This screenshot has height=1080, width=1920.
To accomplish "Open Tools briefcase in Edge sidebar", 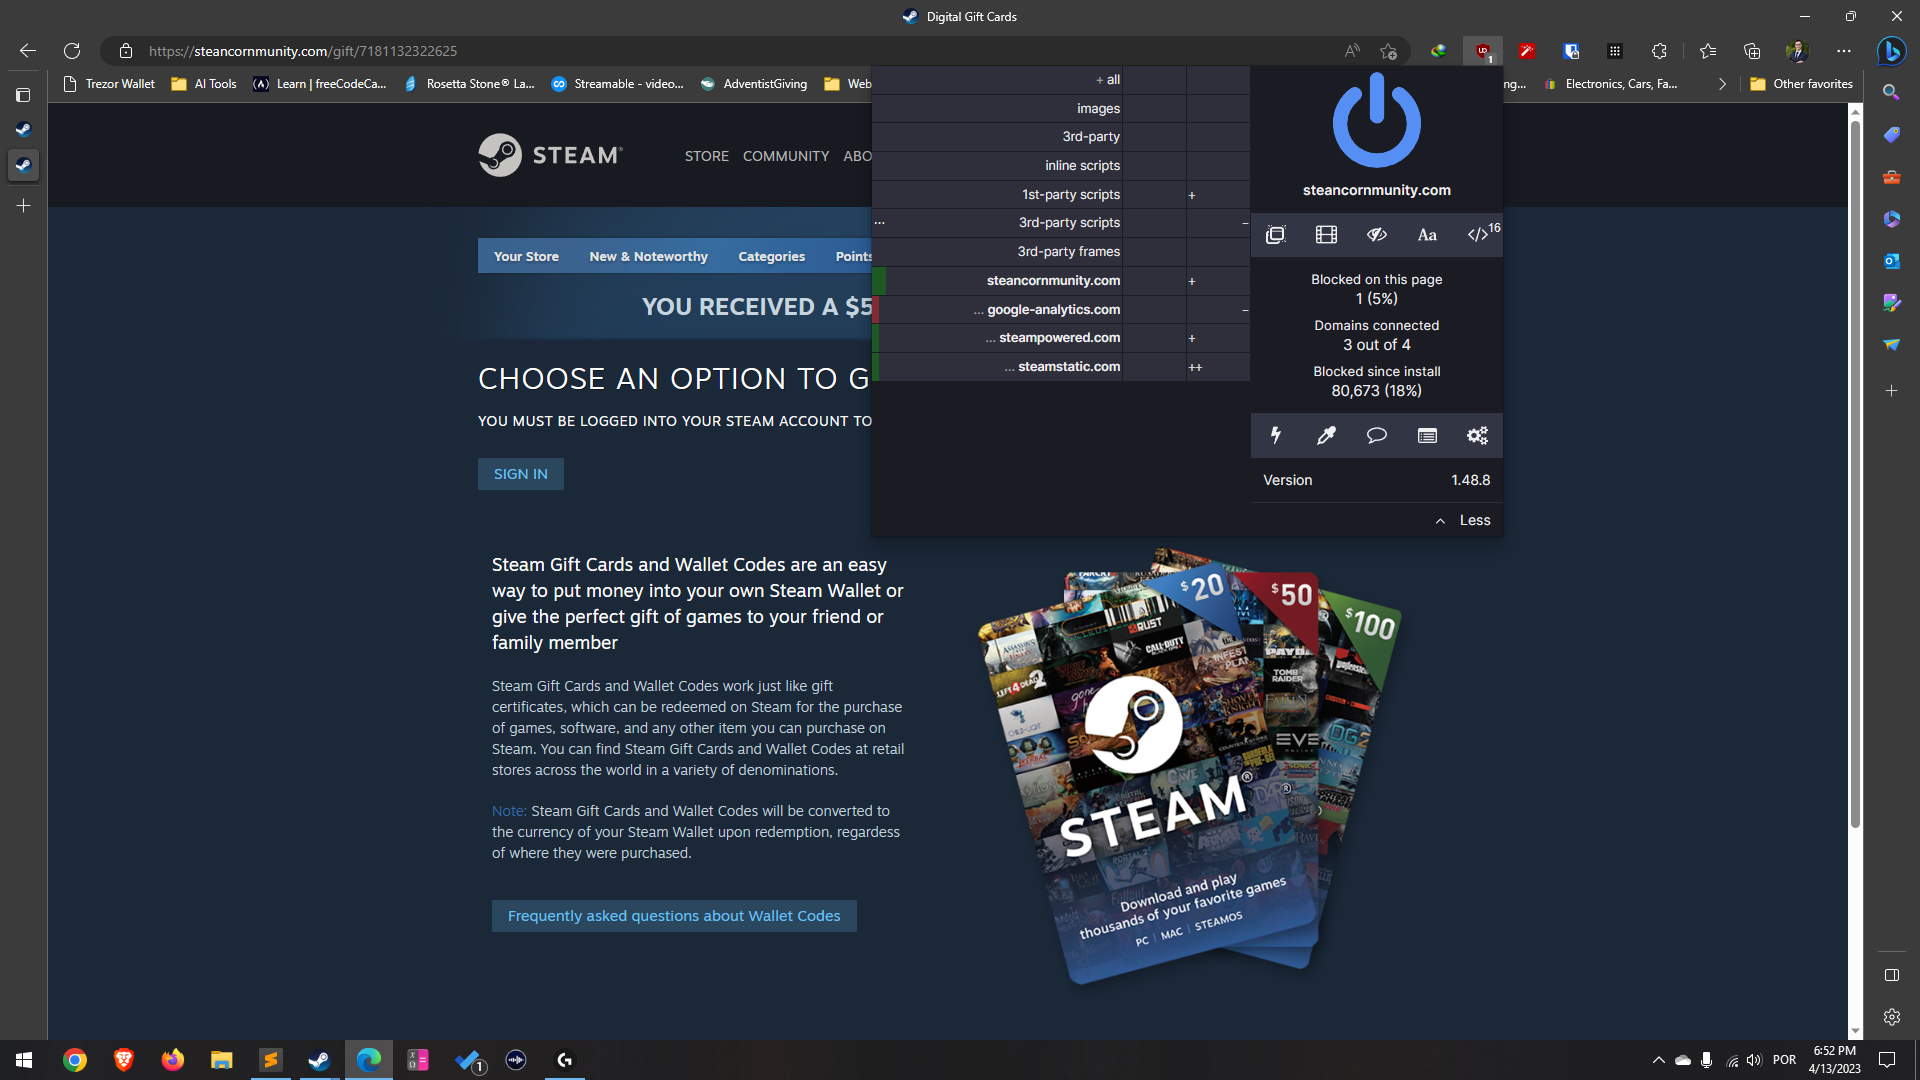I will [x=1891, y=177].
